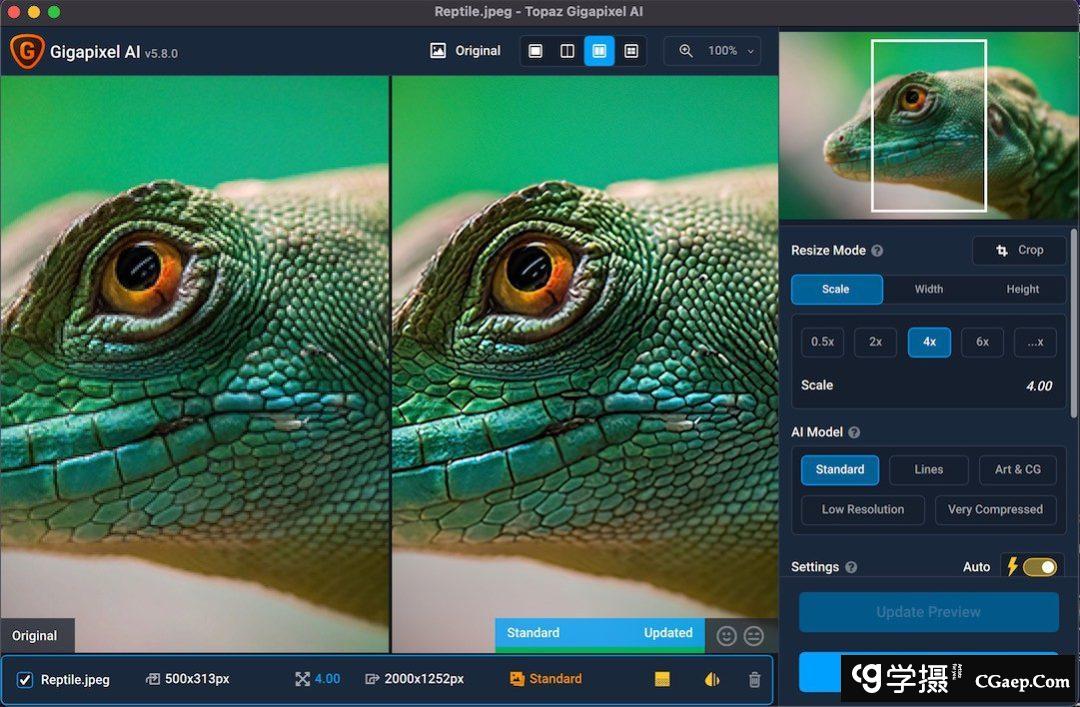Open the custom ...x scale option
The image size is (1080, 707).
pyautogui.click(x=1034, y=342)
